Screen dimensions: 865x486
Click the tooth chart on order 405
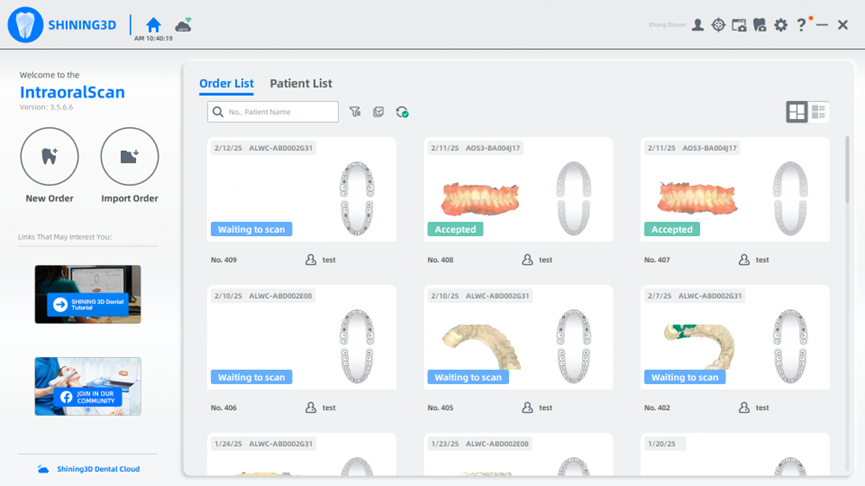[574, 346]
